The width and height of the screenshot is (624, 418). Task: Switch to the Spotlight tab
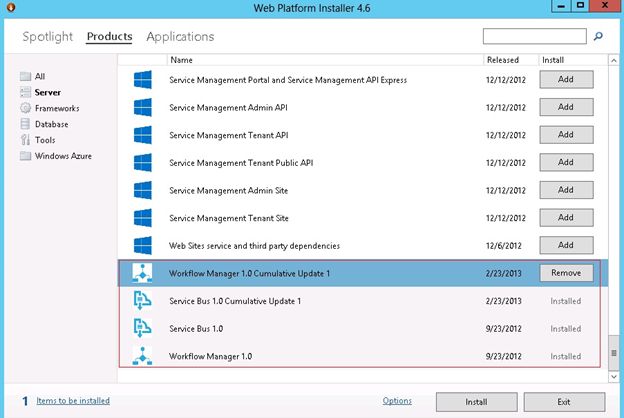pyautogui.click(x=48, y=37)
